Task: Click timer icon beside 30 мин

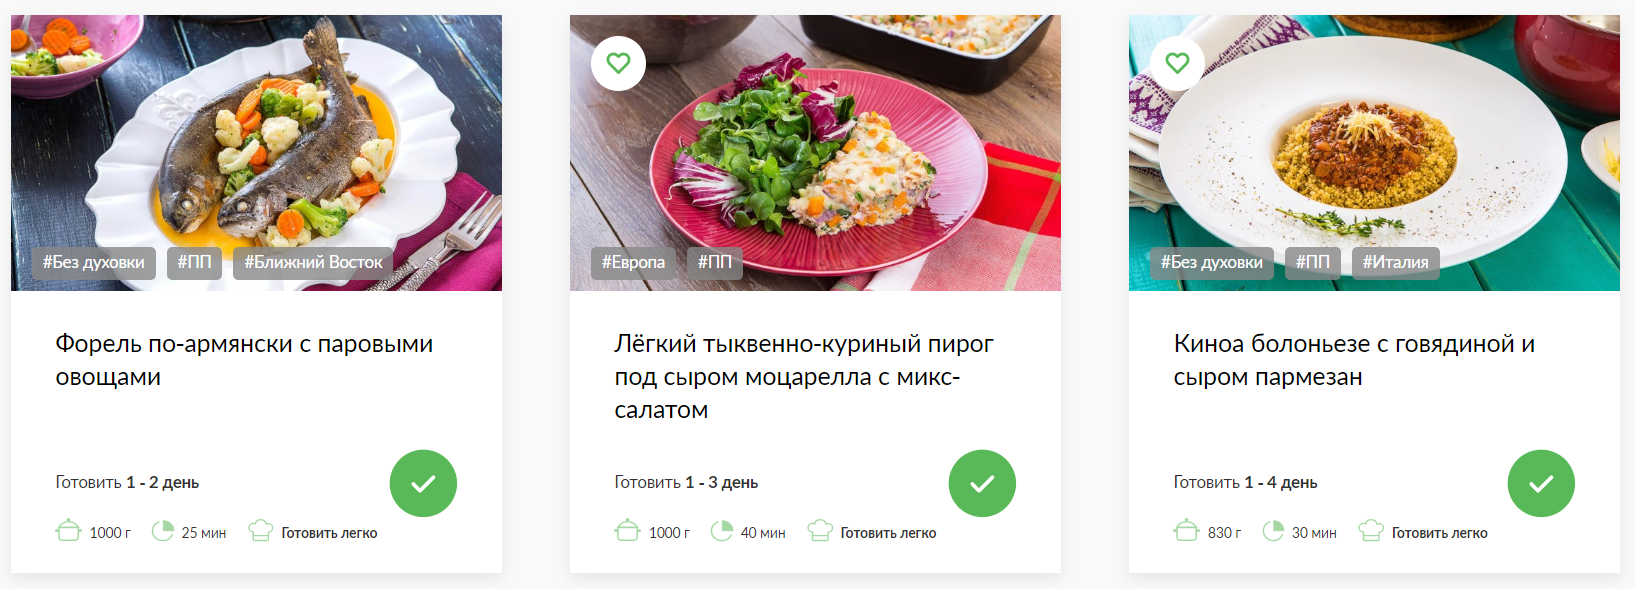Action: 1272,530
